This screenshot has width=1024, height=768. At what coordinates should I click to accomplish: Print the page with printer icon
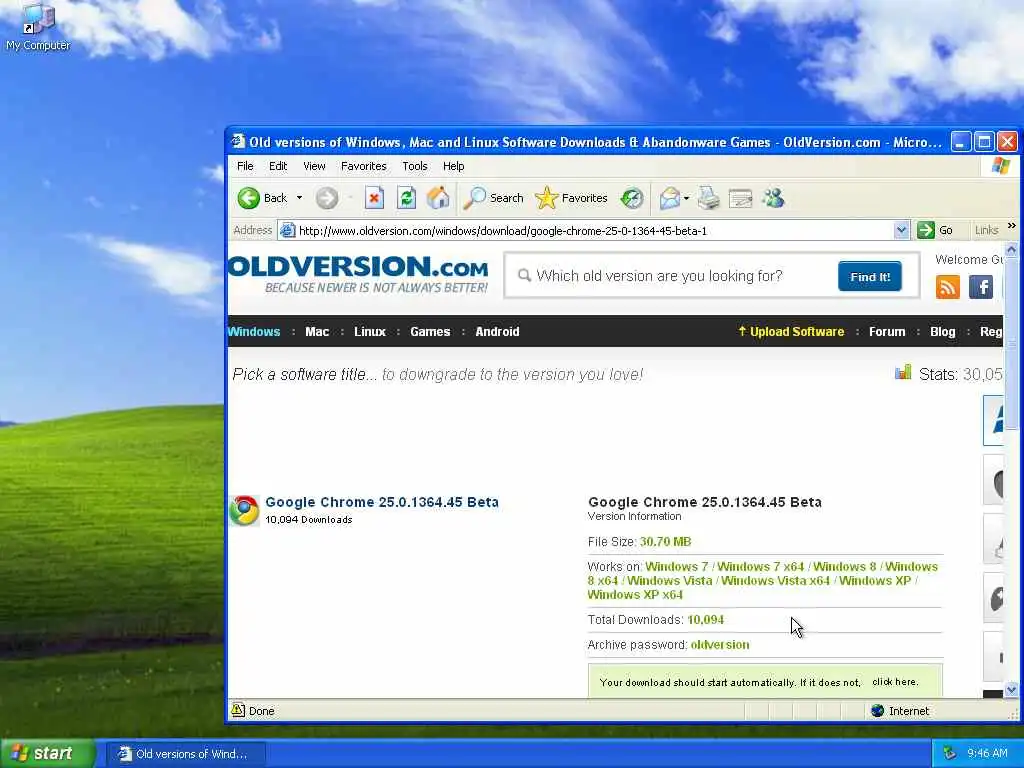(x=709, y=198)
